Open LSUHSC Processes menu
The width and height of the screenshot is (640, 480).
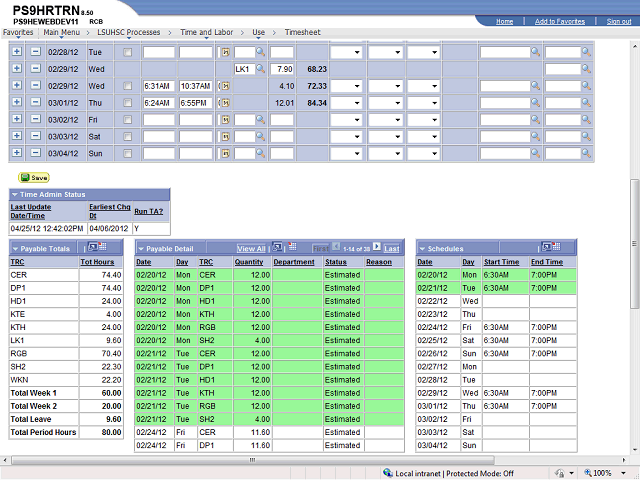[129, 32]
